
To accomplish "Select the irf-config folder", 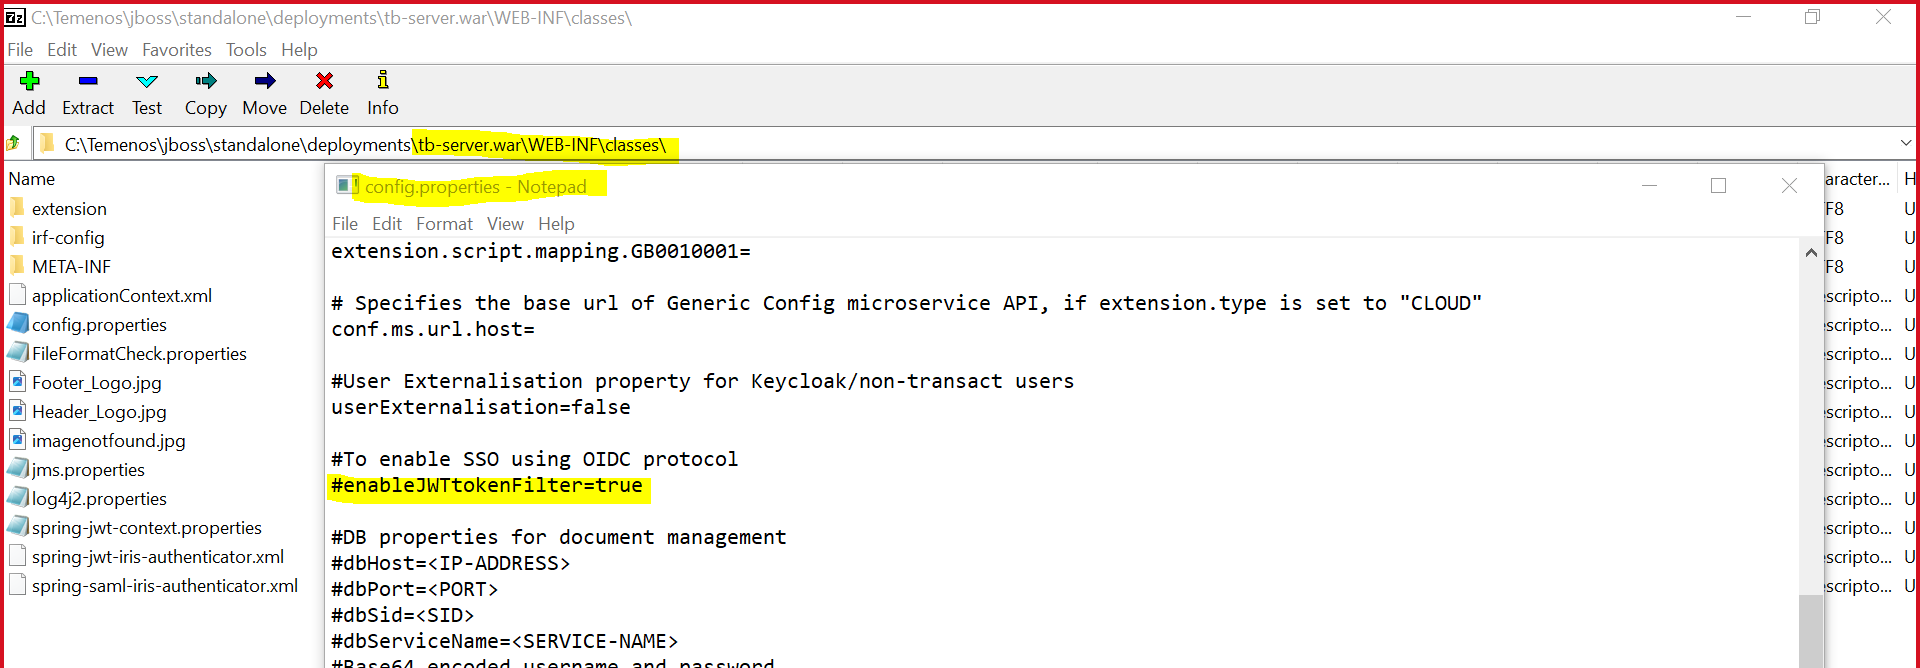I will click(x=68, y=238).
